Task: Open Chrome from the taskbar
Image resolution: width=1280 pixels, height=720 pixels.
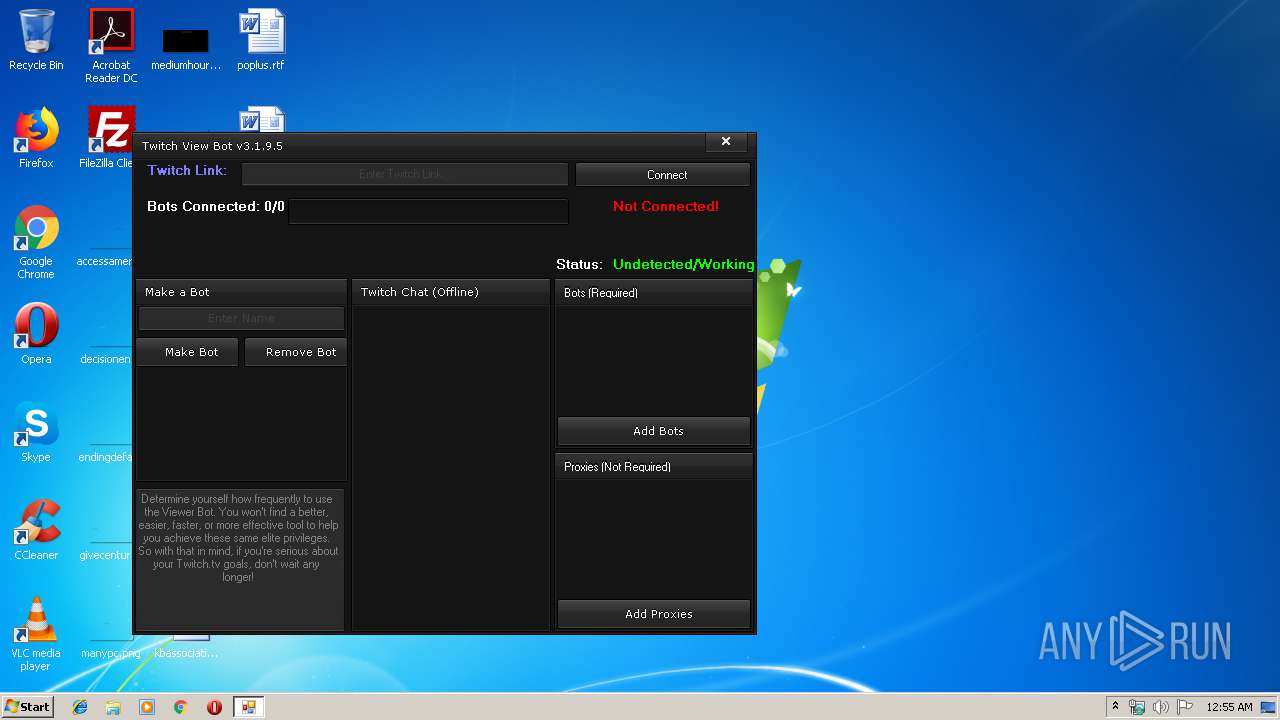Action: (x=181, y=707)
